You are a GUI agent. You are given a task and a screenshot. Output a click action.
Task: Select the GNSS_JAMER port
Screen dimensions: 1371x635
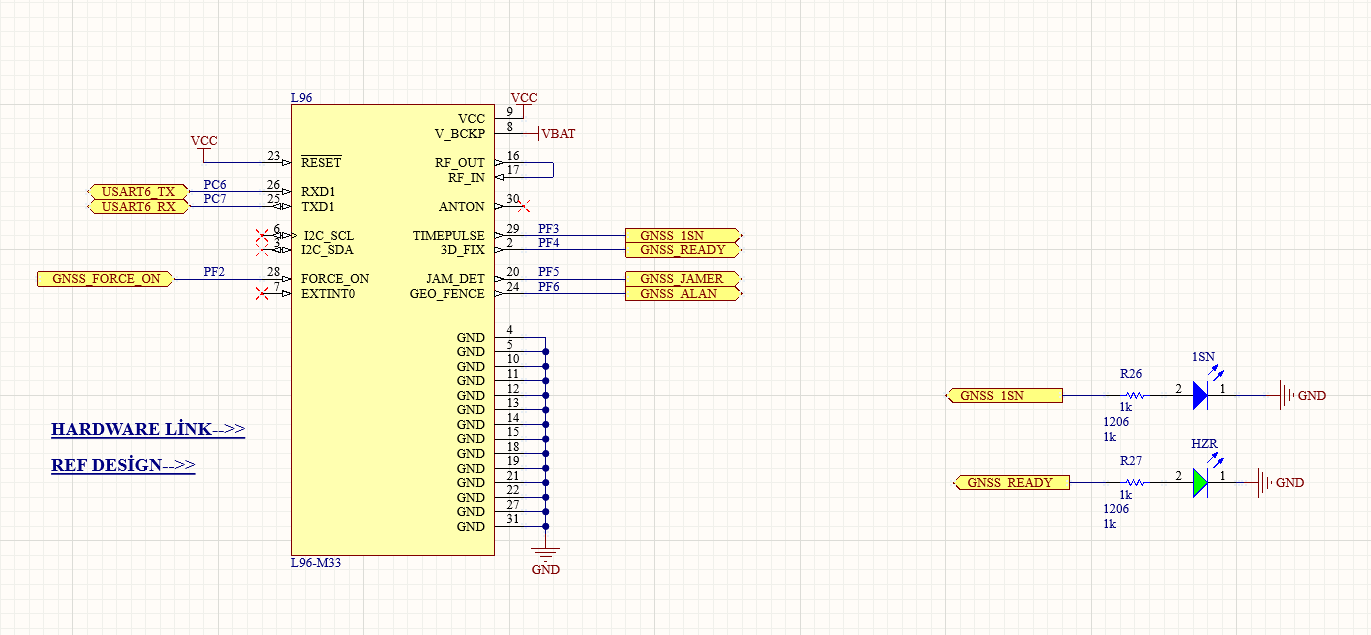tap(684, 279)
